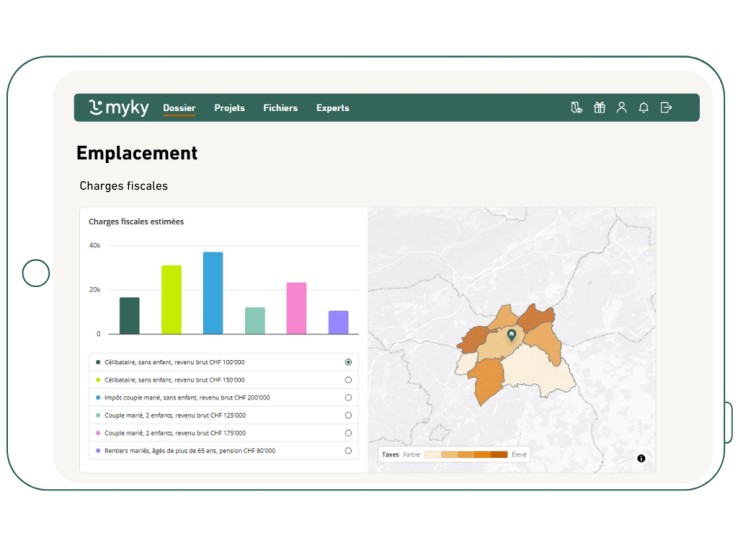Screen dimensions: 738x554
Task: Select couple marié sans enfant CHF 200'000 radio
Action: click(x=348, y=397)
